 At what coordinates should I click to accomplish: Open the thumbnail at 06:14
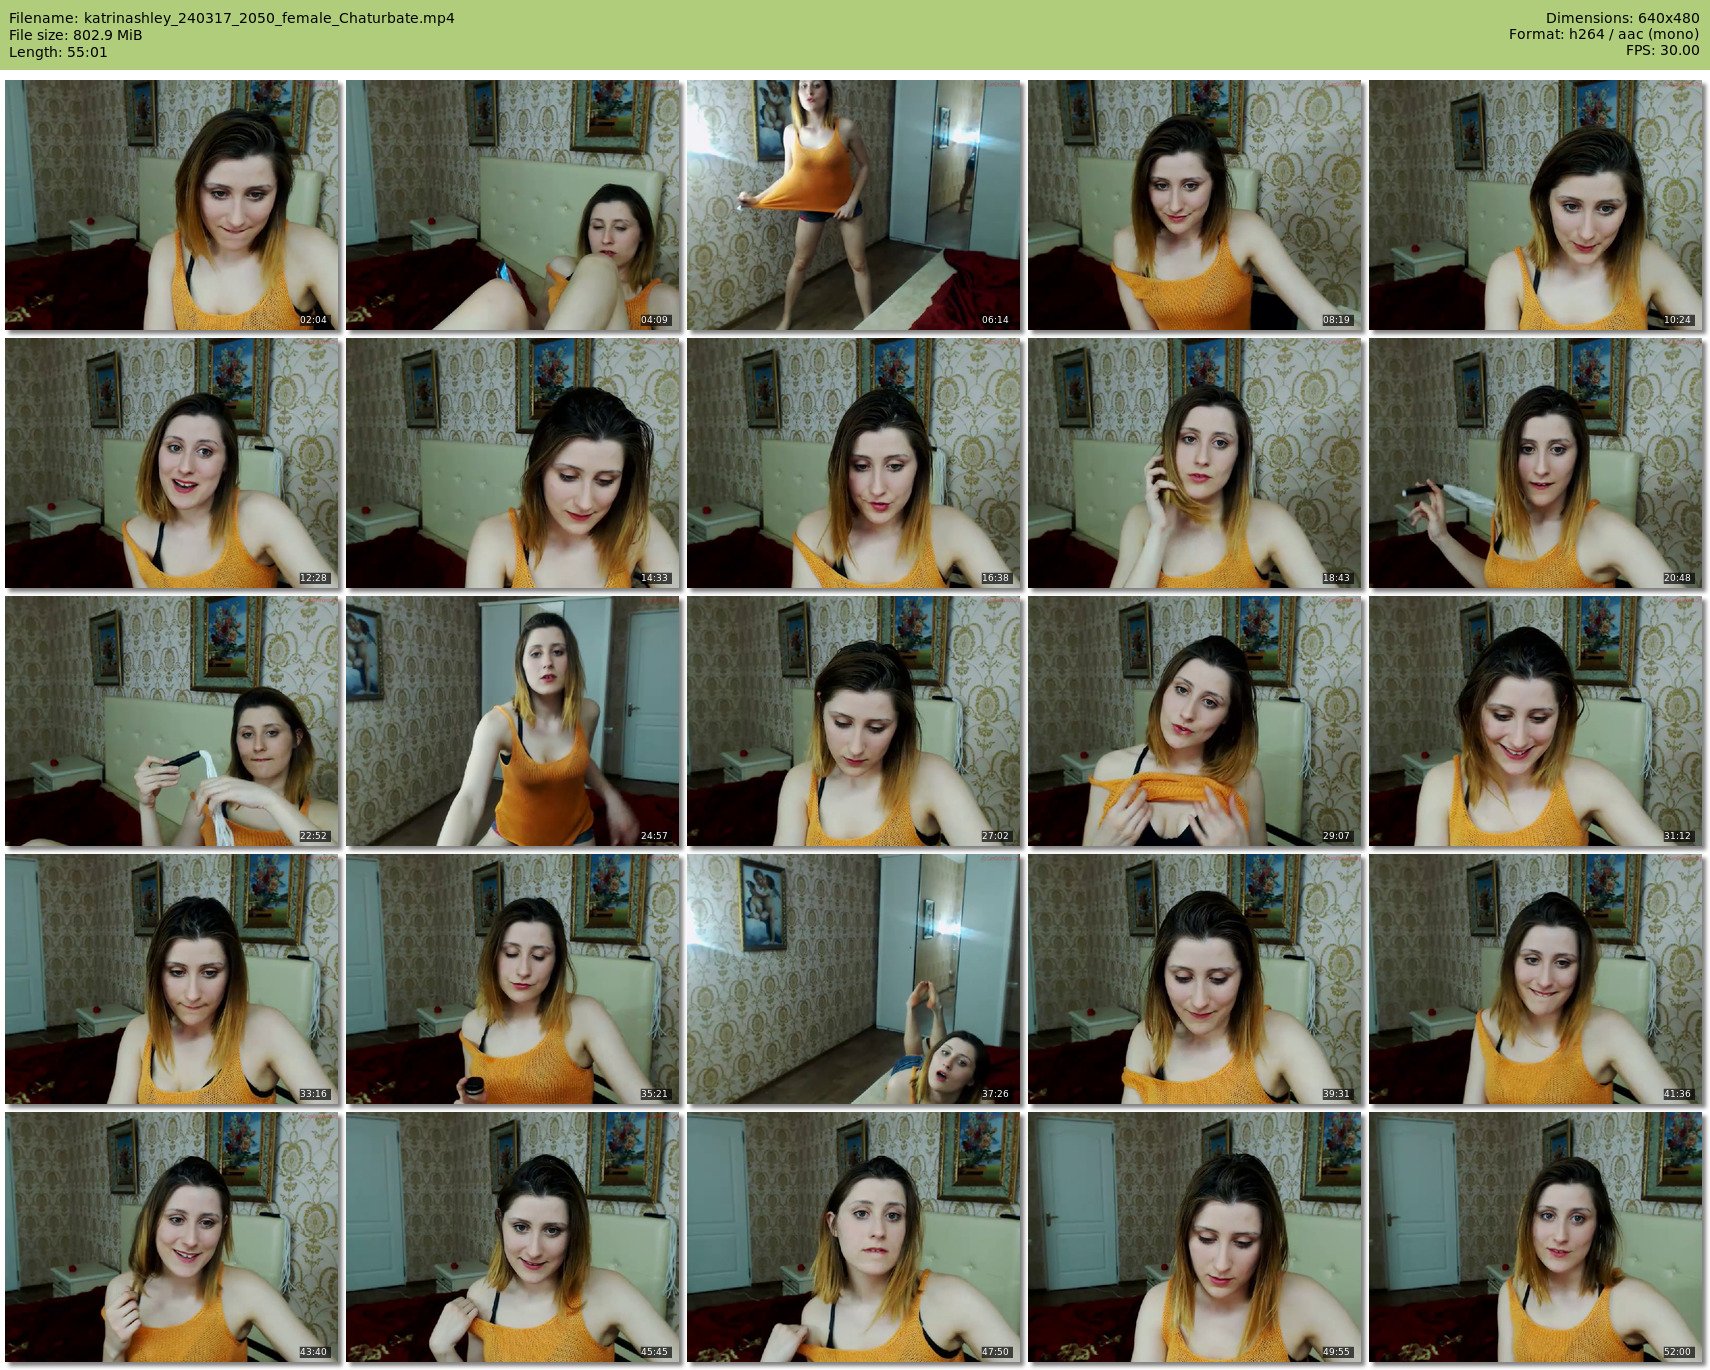[x=853, y=205]
